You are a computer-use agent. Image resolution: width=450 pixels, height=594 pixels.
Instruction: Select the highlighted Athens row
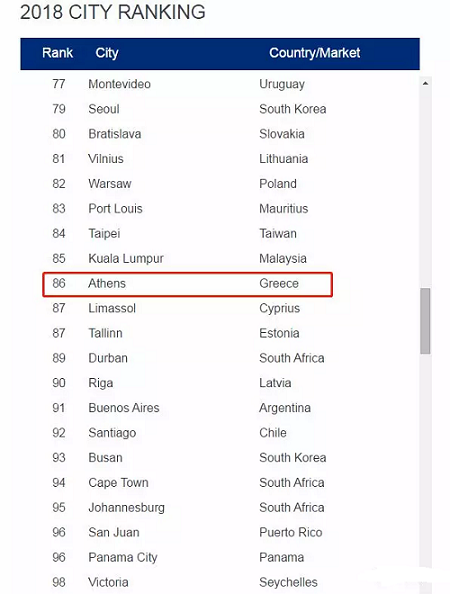pos(188,284)
